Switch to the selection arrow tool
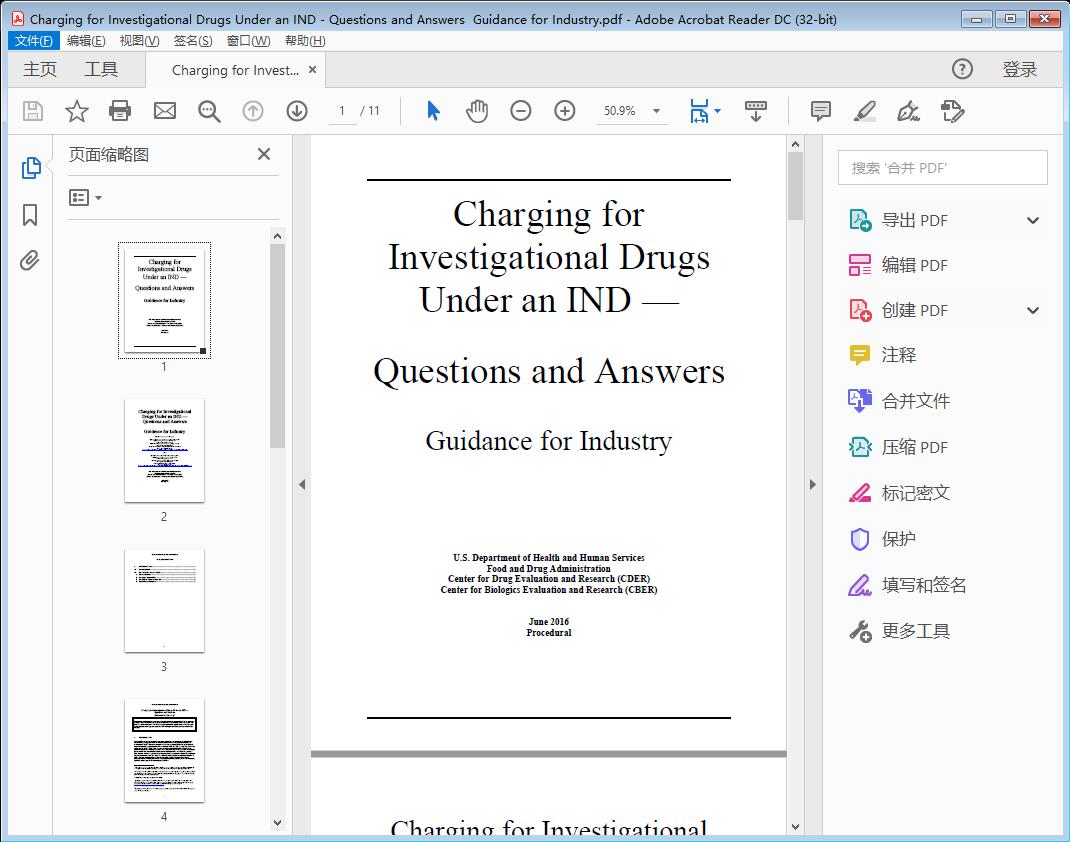The width and height of the screenshot is (1070, 842). 433,111
